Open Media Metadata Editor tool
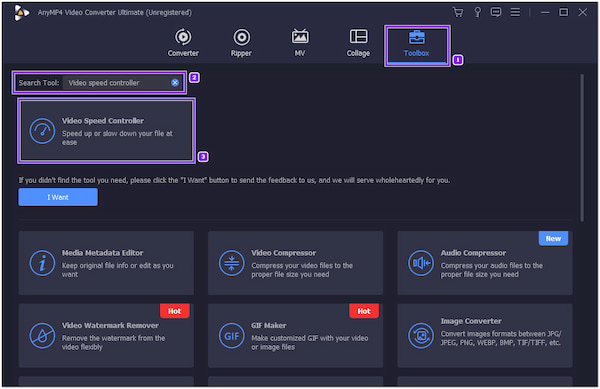The height and width of the screenshot is (389, 600). tap(106, 263)
